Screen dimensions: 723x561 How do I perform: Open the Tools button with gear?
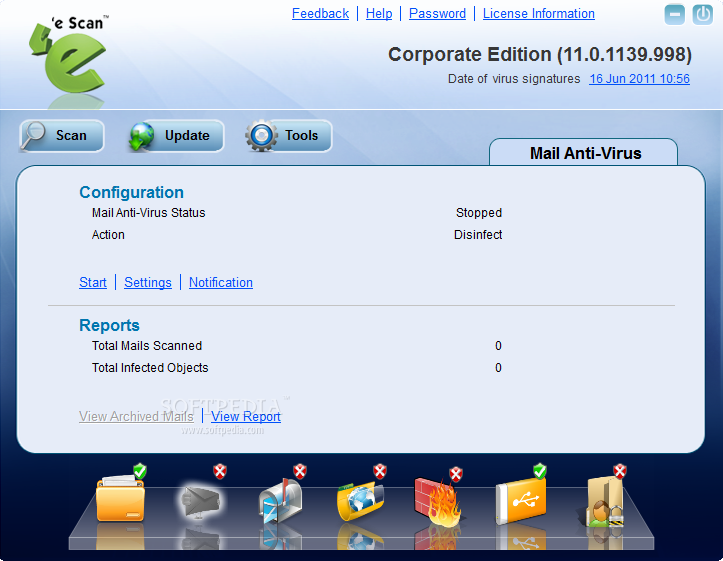289,136
